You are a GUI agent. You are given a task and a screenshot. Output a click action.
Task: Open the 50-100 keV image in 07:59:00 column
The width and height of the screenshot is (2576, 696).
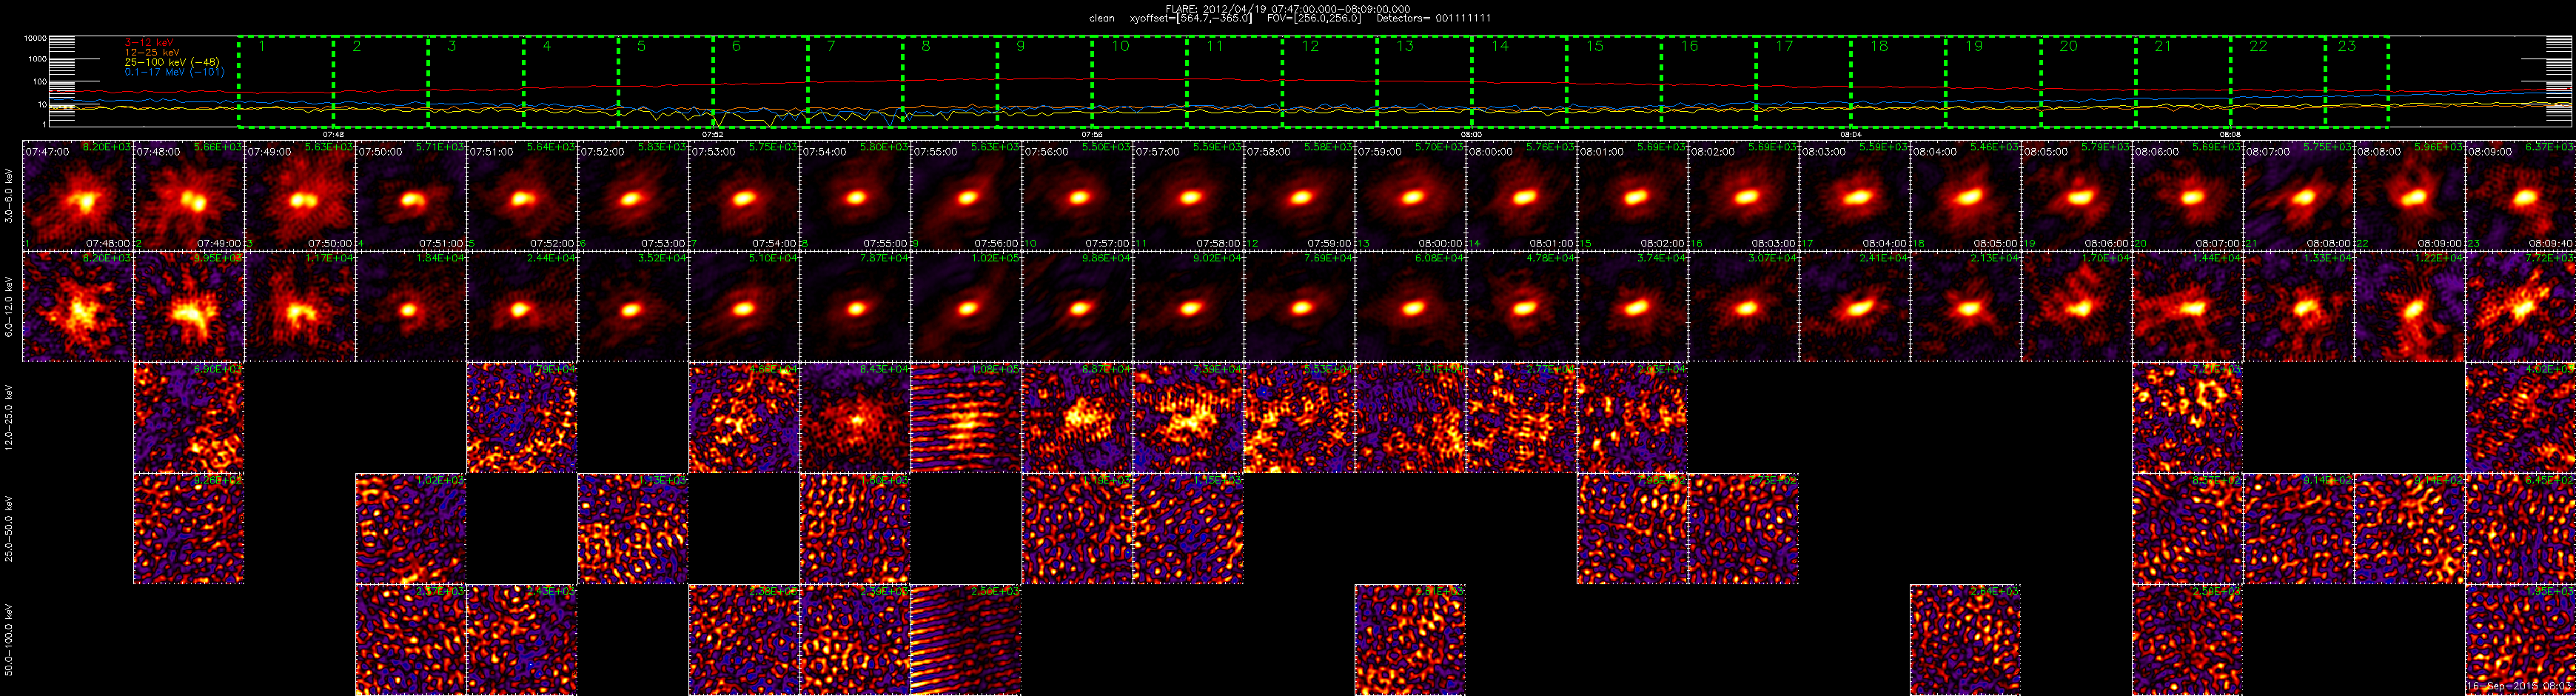(1410, 639)
